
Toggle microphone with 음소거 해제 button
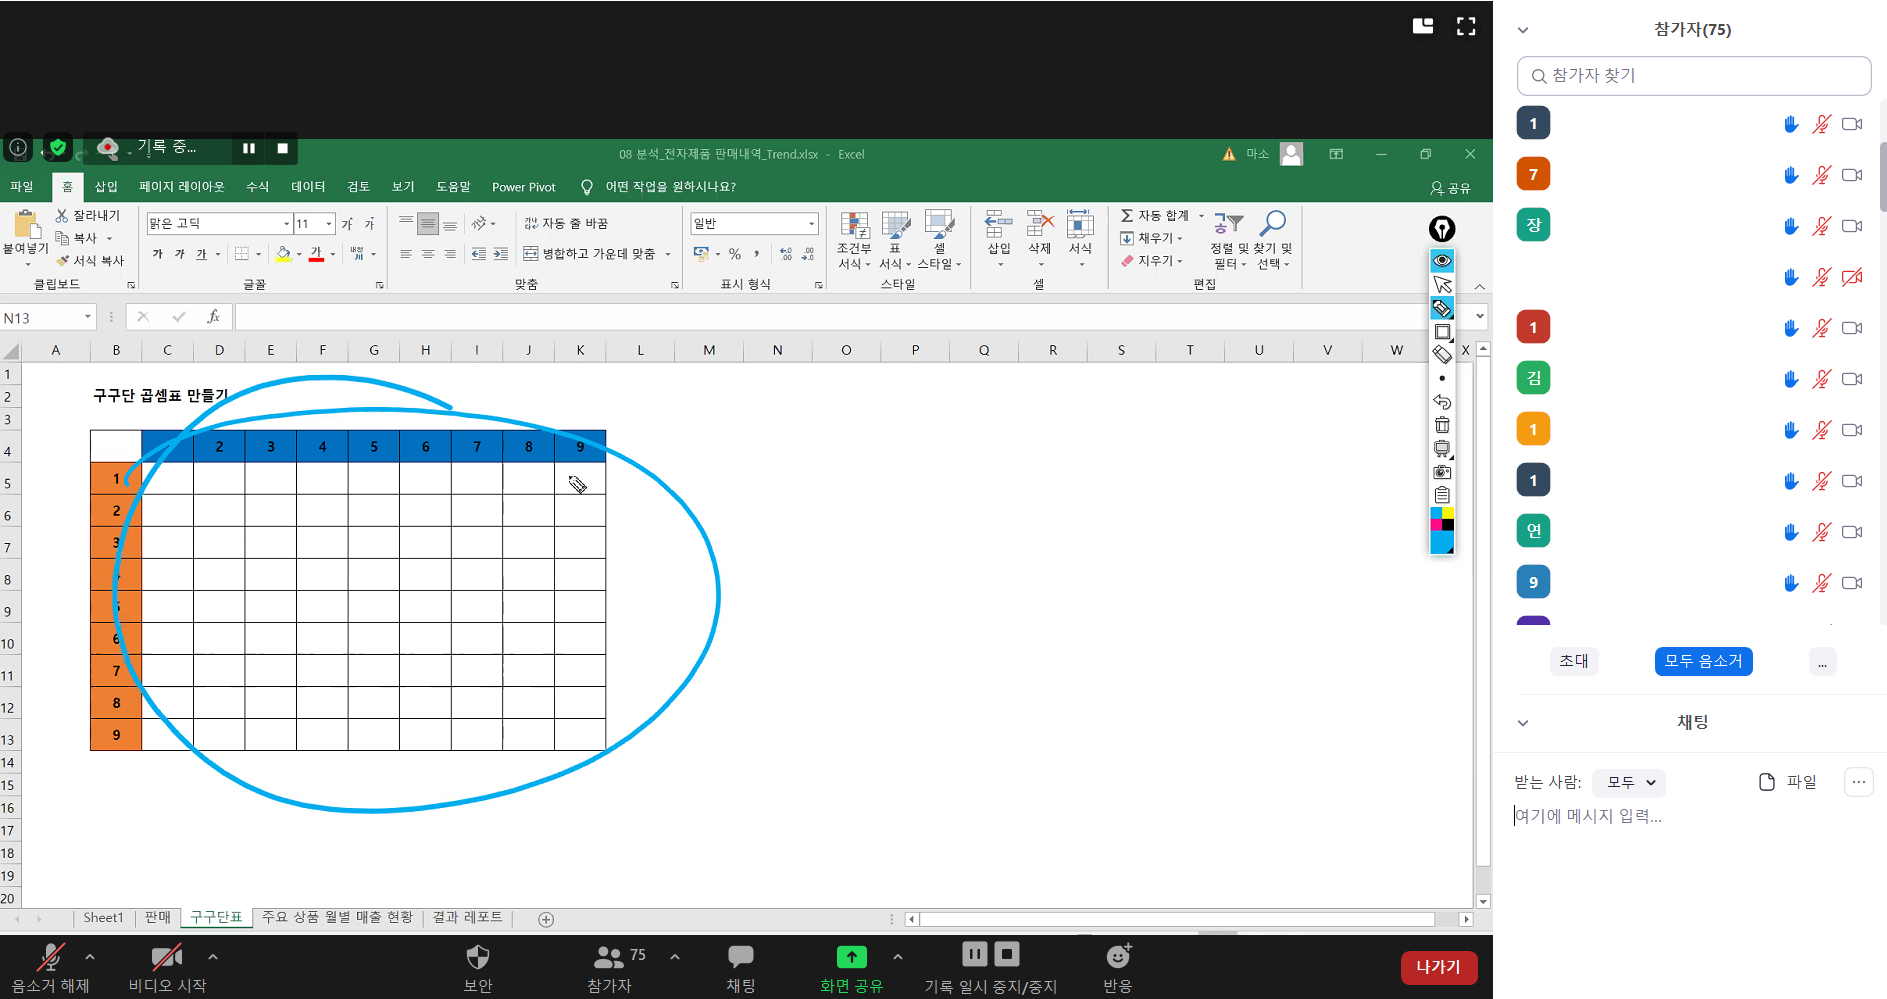click(x=50, y=966)
